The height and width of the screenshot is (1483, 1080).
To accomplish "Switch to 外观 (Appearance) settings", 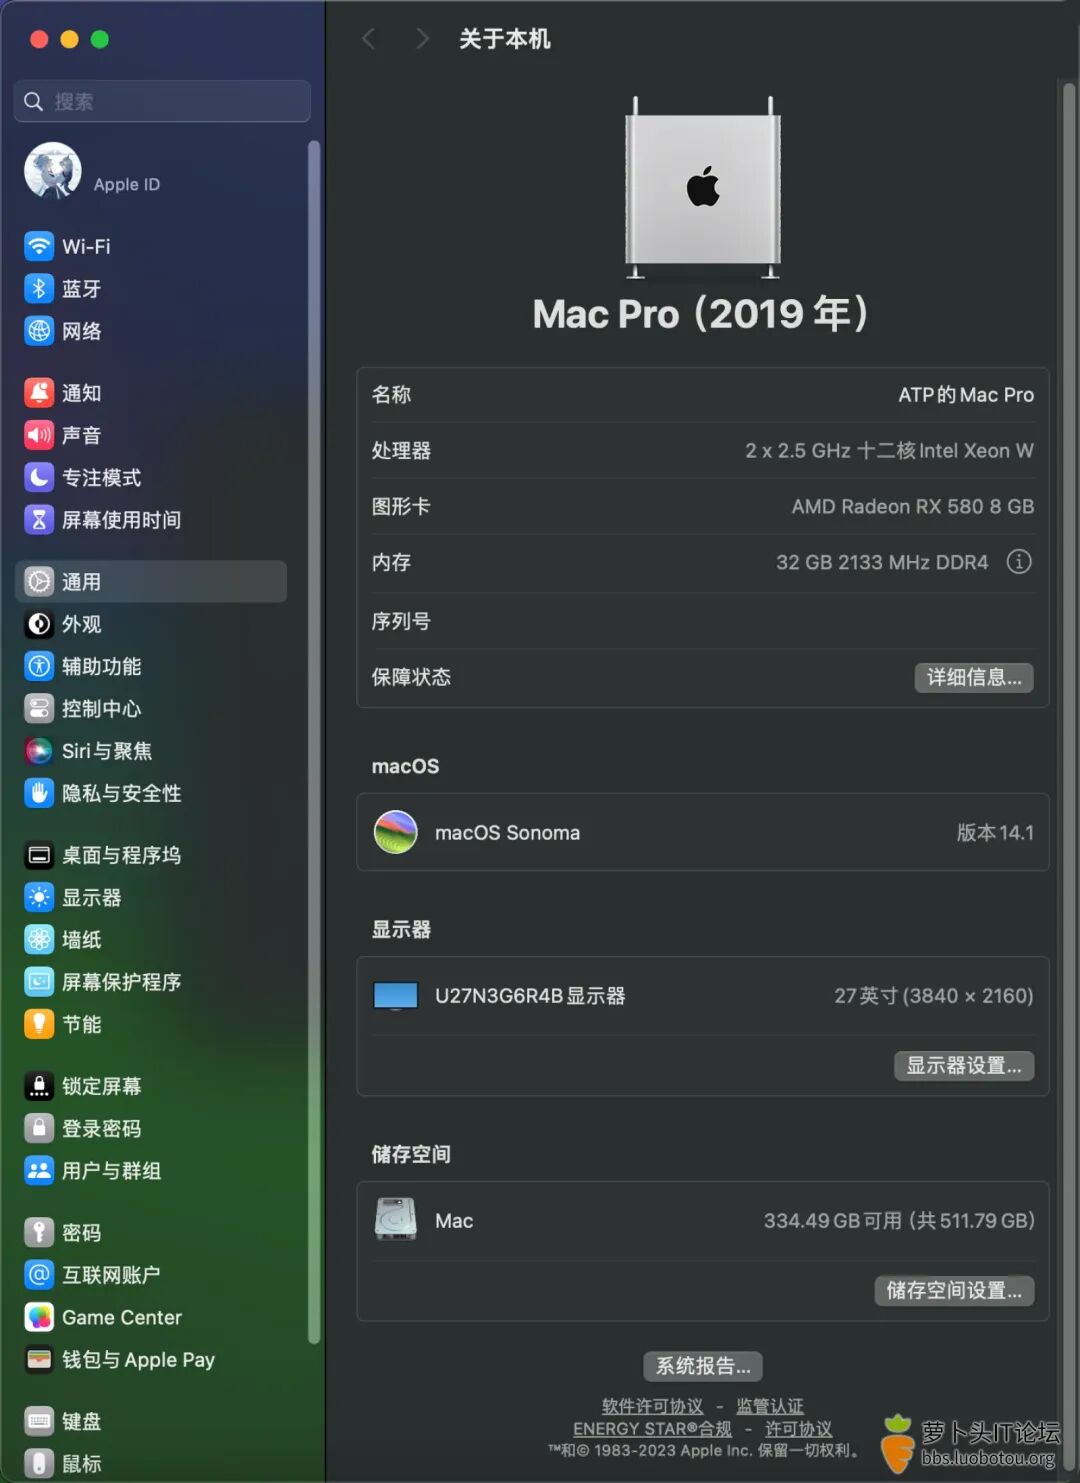I will pos(80,624).
